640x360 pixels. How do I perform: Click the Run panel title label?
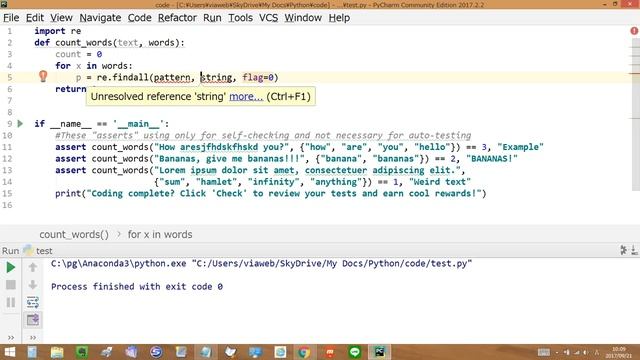pos(10,251)
